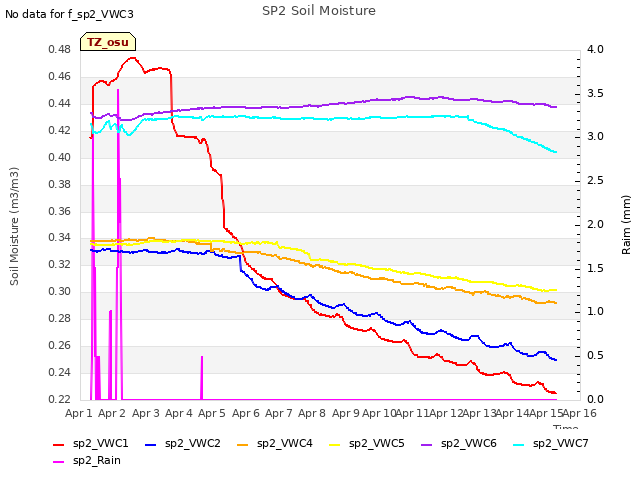The image size is (640, 480).
Task: Select the sp2_VWC7 legend label
Action: click(x=560, y=444)
